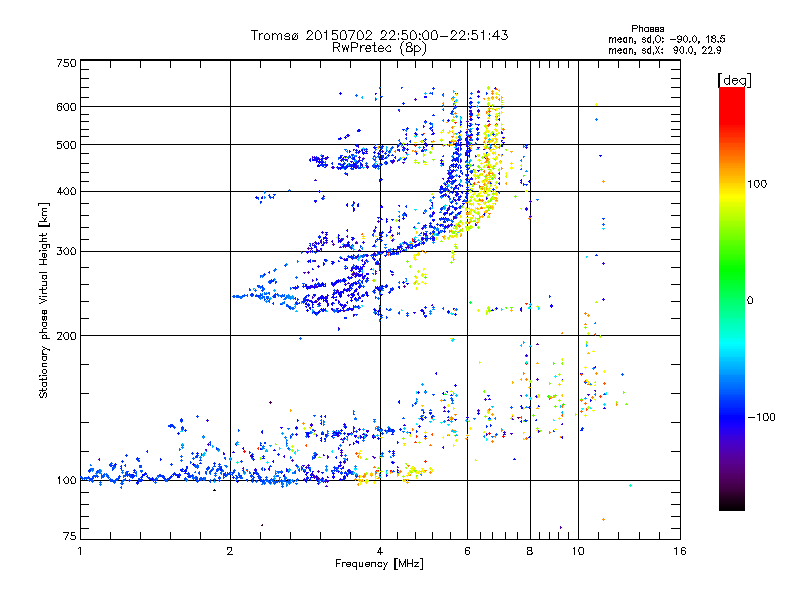Click the x-axis tick label "10"

[578, 551]
